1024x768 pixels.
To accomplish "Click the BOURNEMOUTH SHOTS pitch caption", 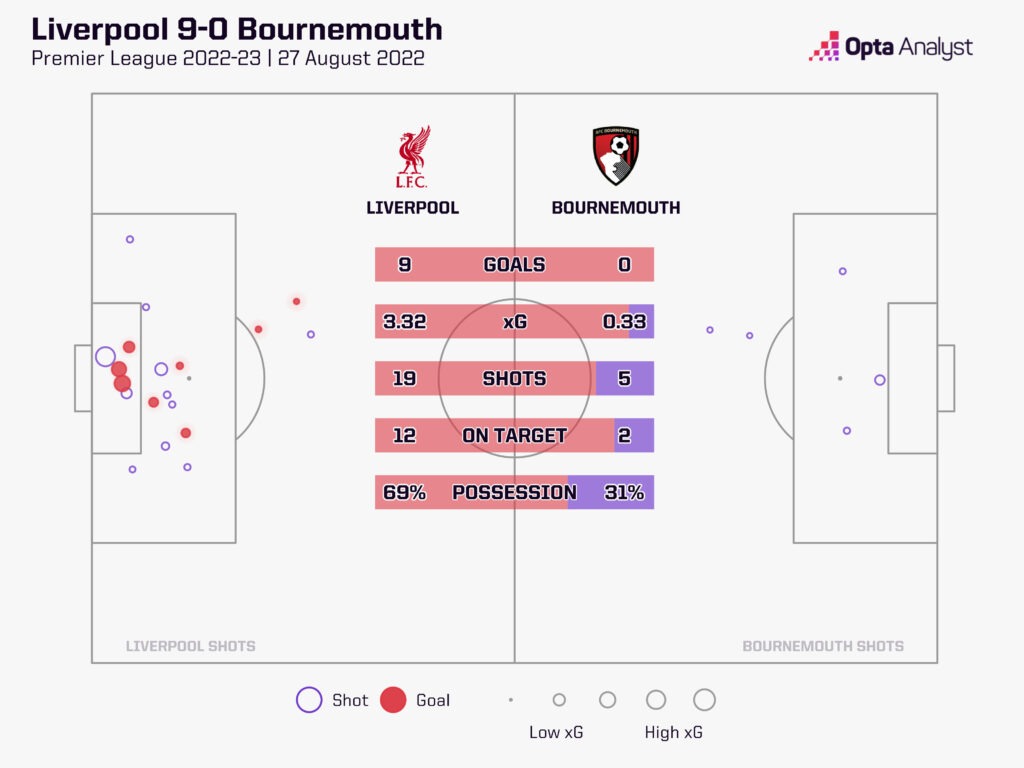I will coord(822,646).
